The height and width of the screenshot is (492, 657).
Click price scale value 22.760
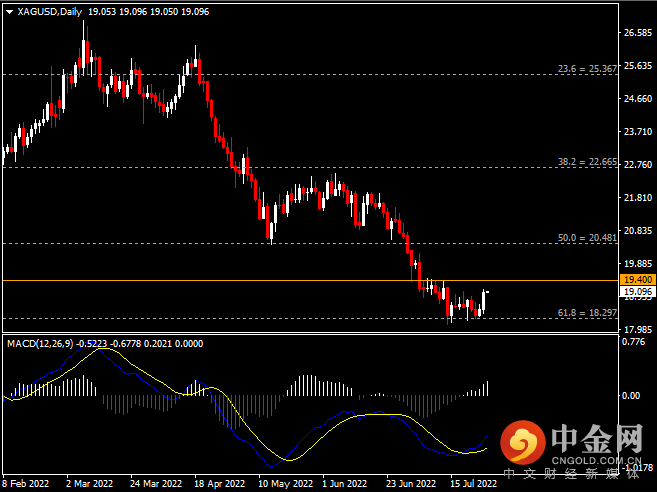click(x=638, y=165)
